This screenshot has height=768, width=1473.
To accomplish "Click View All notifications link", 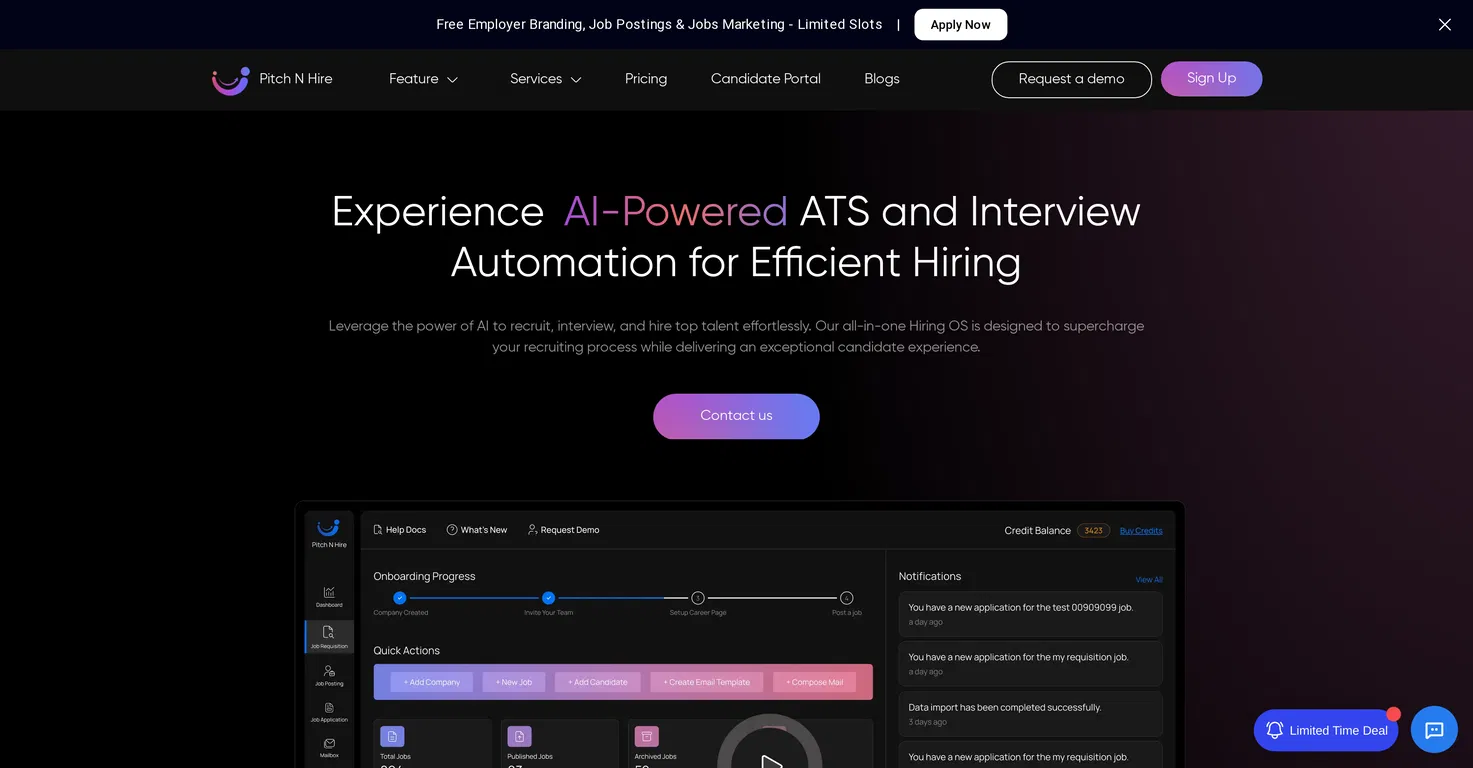I will pos(1149,580).
